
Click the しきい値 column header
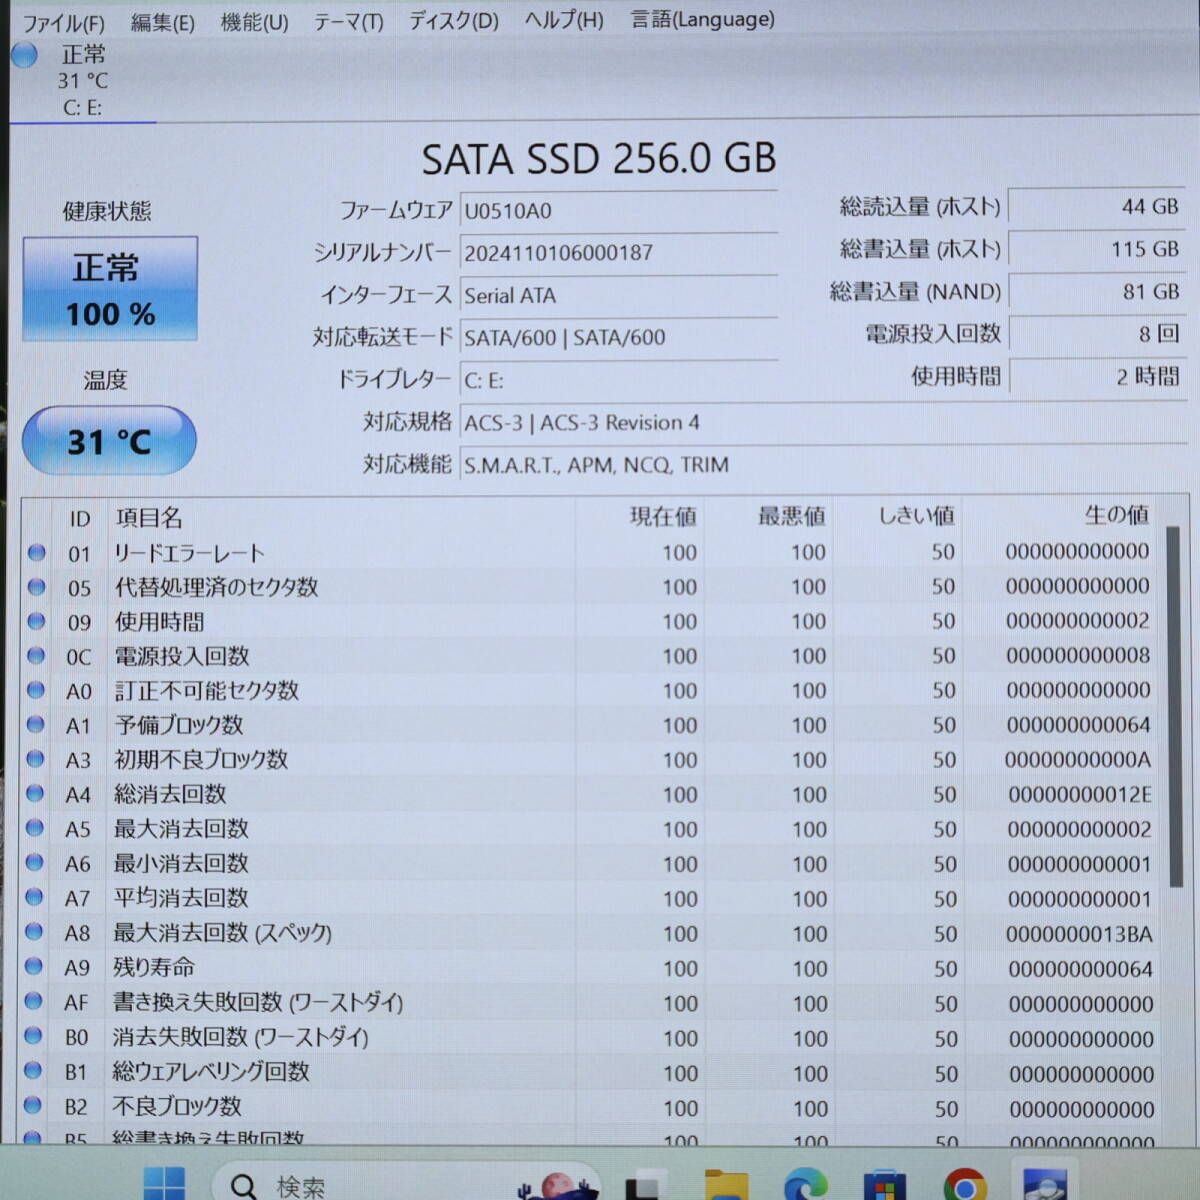(915, 515)
